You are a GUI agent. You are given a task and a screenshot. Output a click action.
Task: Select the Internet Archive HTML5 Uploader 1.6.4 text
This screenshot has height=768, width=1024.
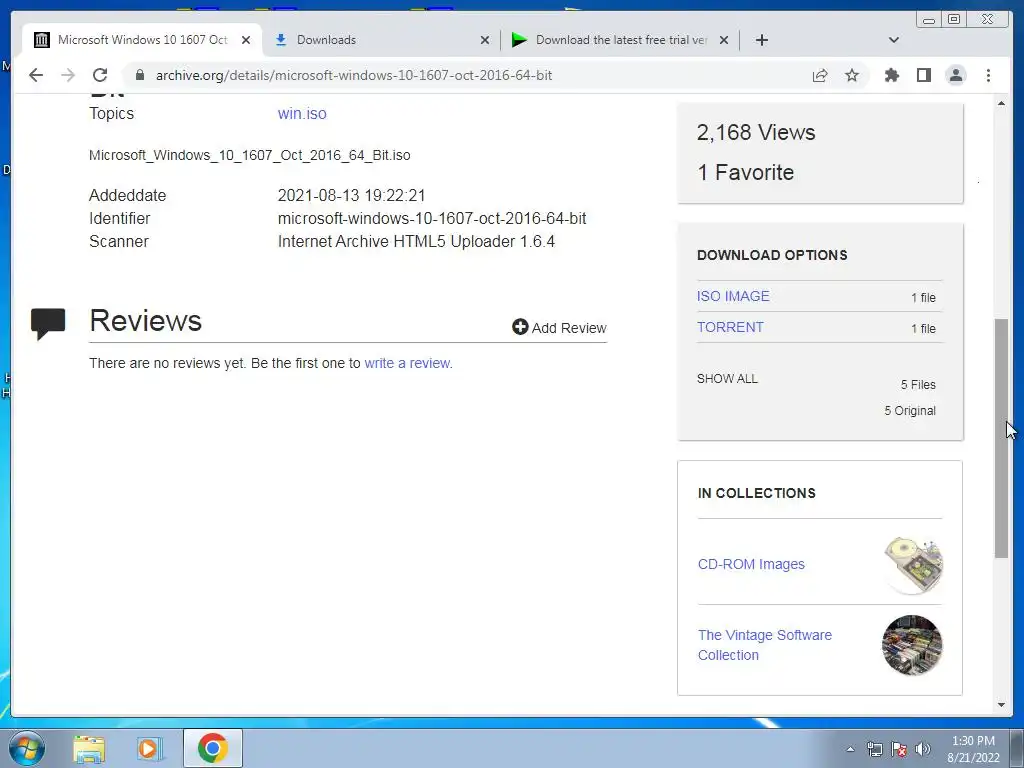pos(416,241)
